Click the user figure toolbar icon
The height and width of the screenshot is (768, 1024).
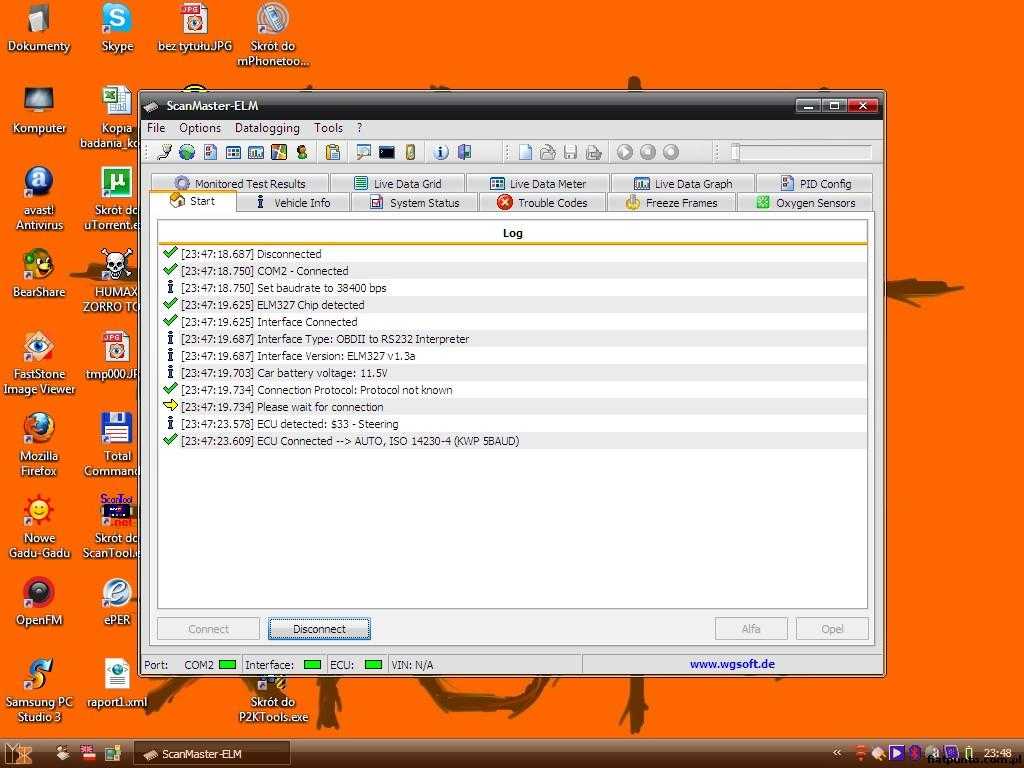pyautogui.click(x=302, y=152)
